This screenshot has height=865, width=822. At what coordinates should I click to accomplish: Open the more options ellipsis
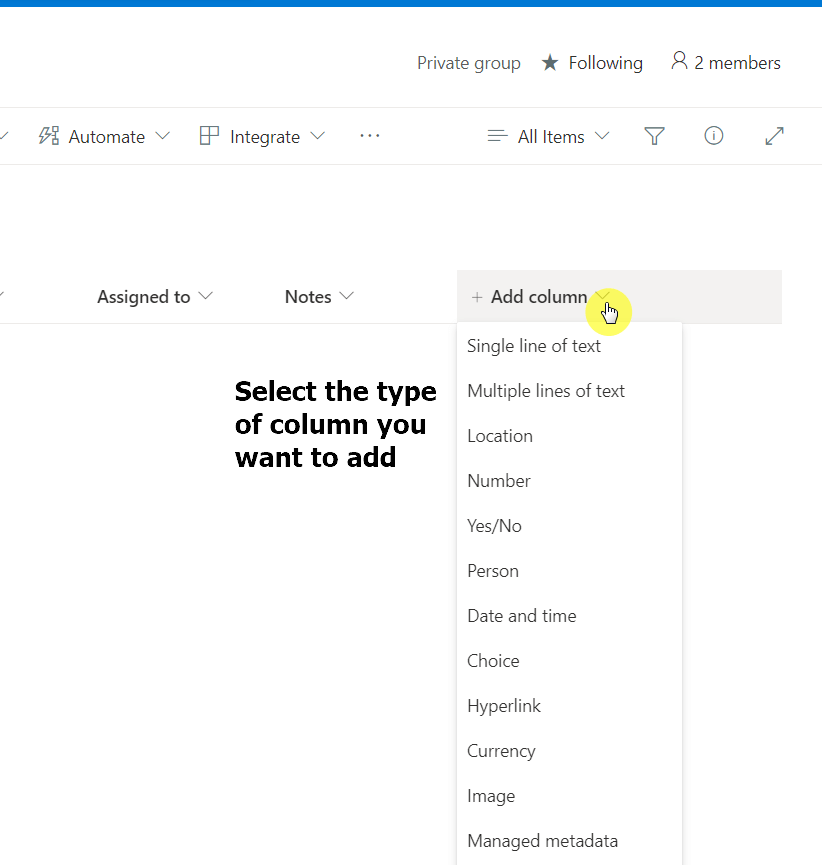pyautogui.click(x=370, y=136)
